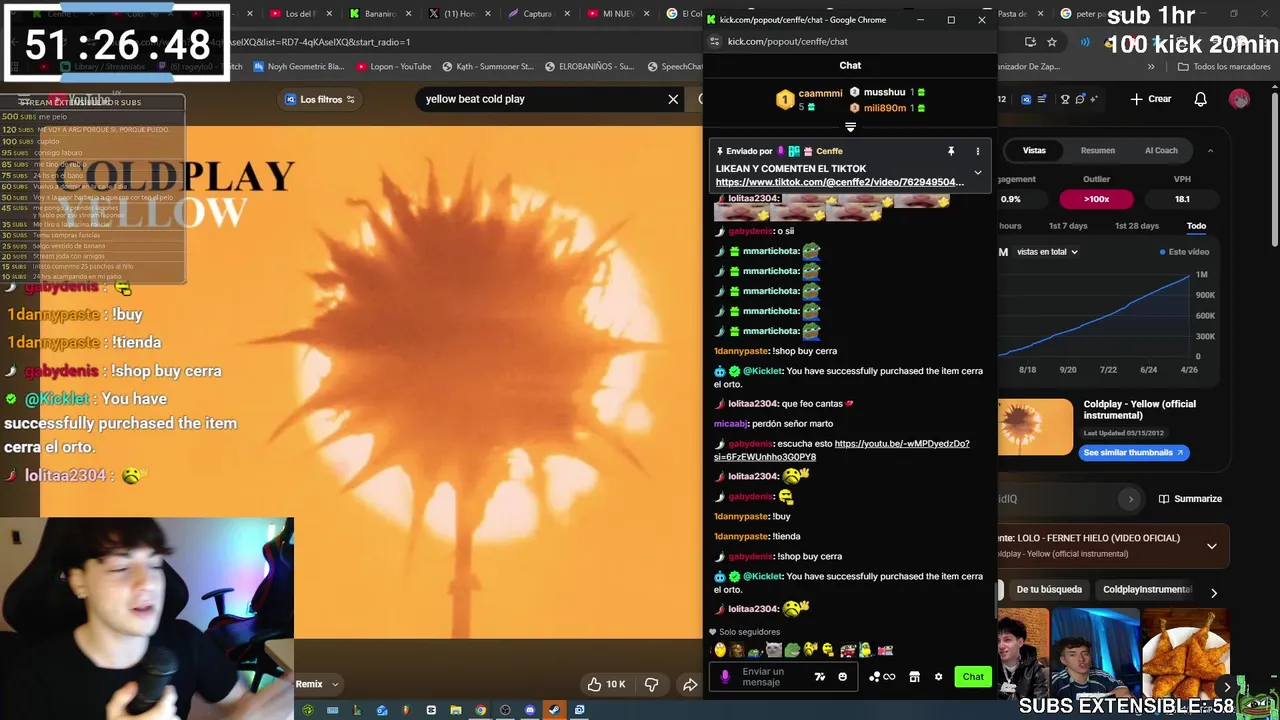Viewport: 1280px width, 720px height.
Task: Select the 'De tu búsqueda' chip
Action: (1049, 590)
